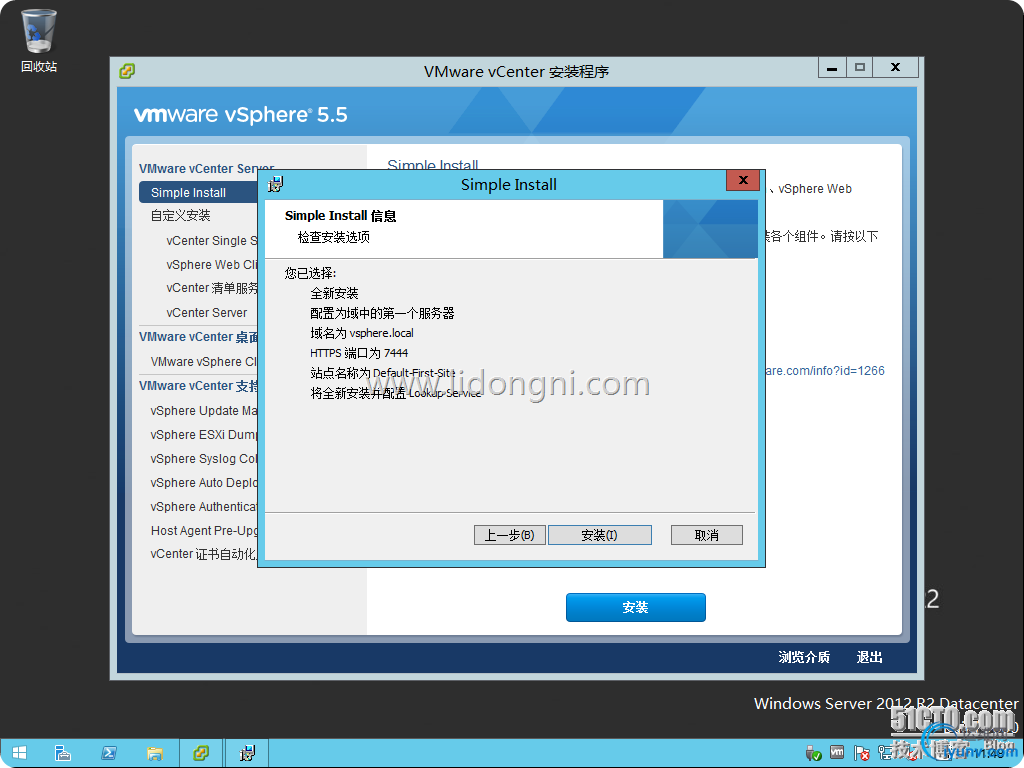Open the Windows Start button
The image size is (1024, 768).
coord(19,753)
